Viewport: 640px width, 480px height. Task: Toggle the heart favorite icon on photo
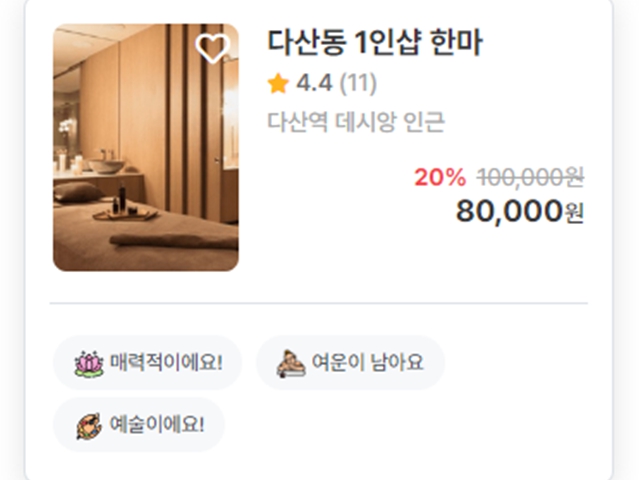point(213,48)
